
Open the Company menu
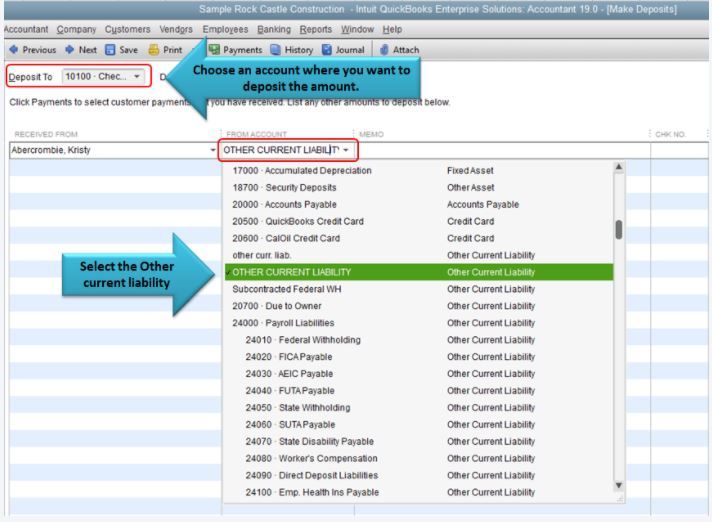(x=76, y=30)
